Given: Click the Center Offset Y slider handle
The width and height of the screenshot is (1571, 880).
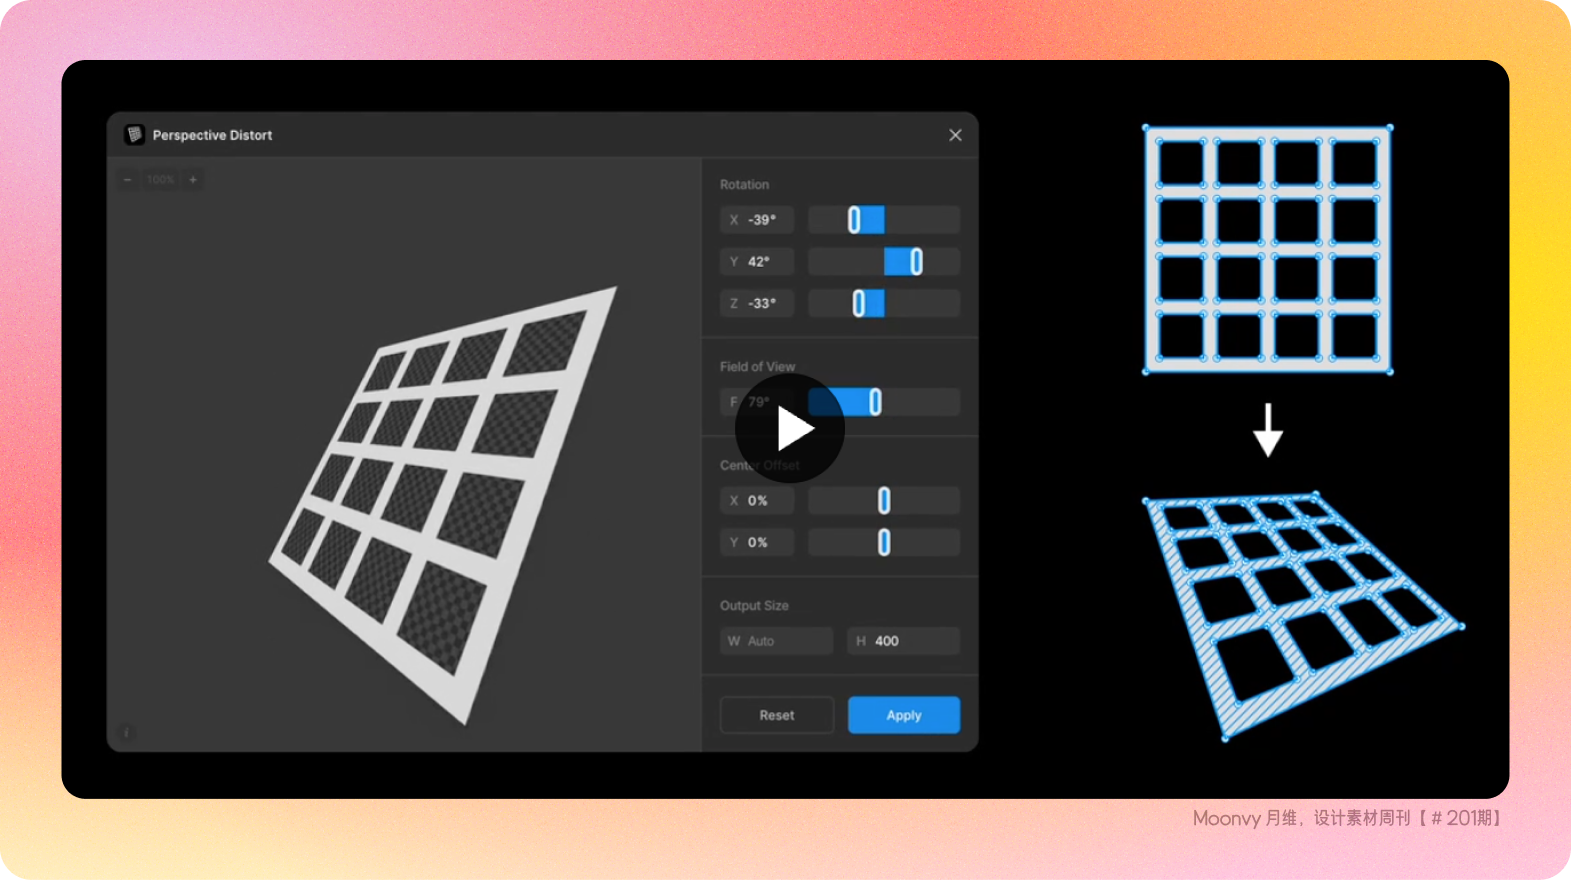Looking at the screenshot, I should (x=884, y=543).
